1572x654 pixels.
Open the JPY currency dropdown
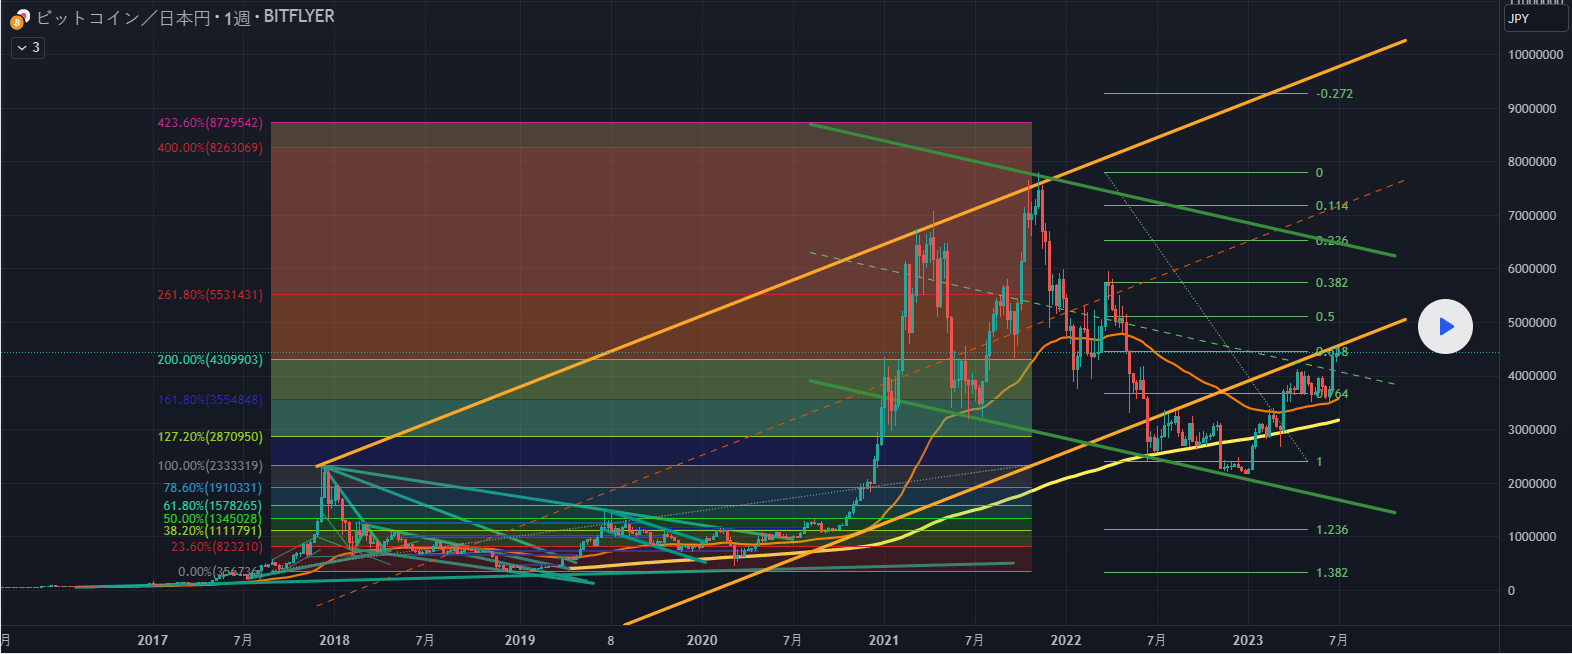point(1535,19)
